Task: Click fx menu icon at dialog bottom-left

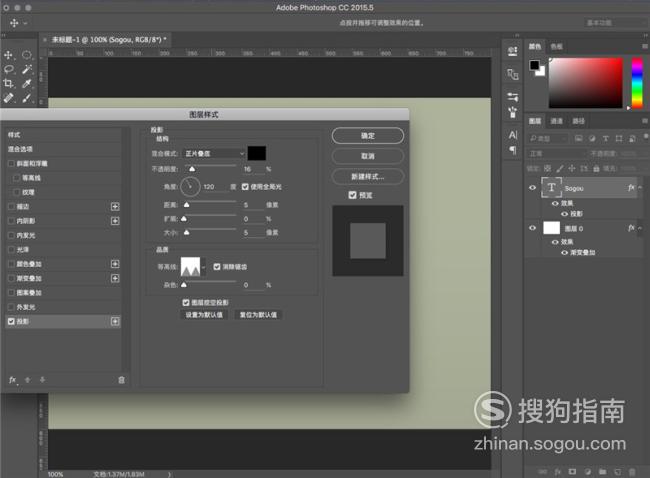Action: point(13,380)
